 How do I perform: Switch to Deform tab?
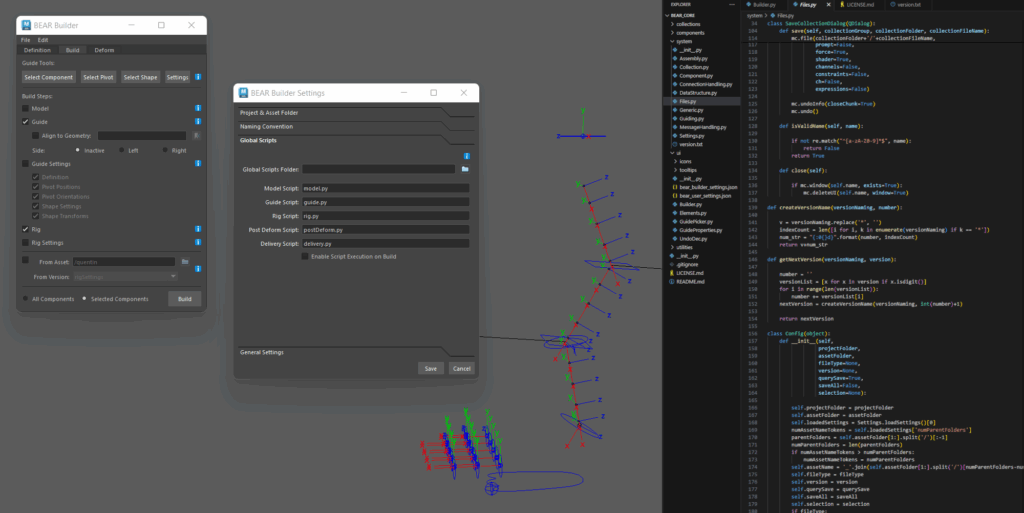tap(104, 50)
